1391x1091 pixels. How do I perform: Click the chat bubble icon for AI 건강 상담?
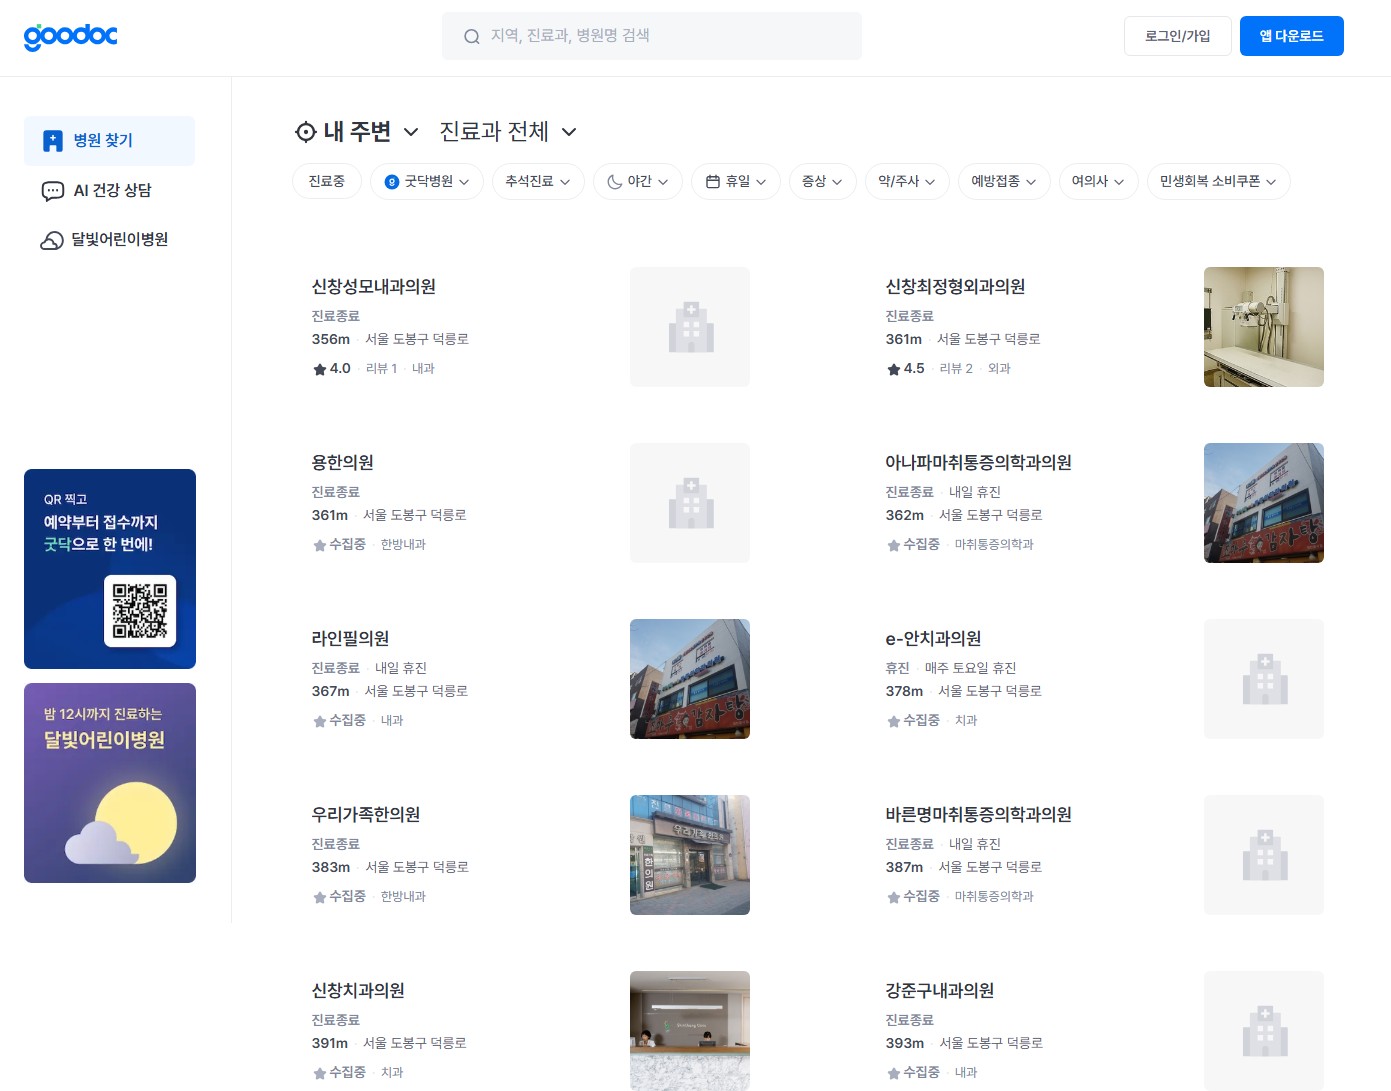(x=52, y=190)
